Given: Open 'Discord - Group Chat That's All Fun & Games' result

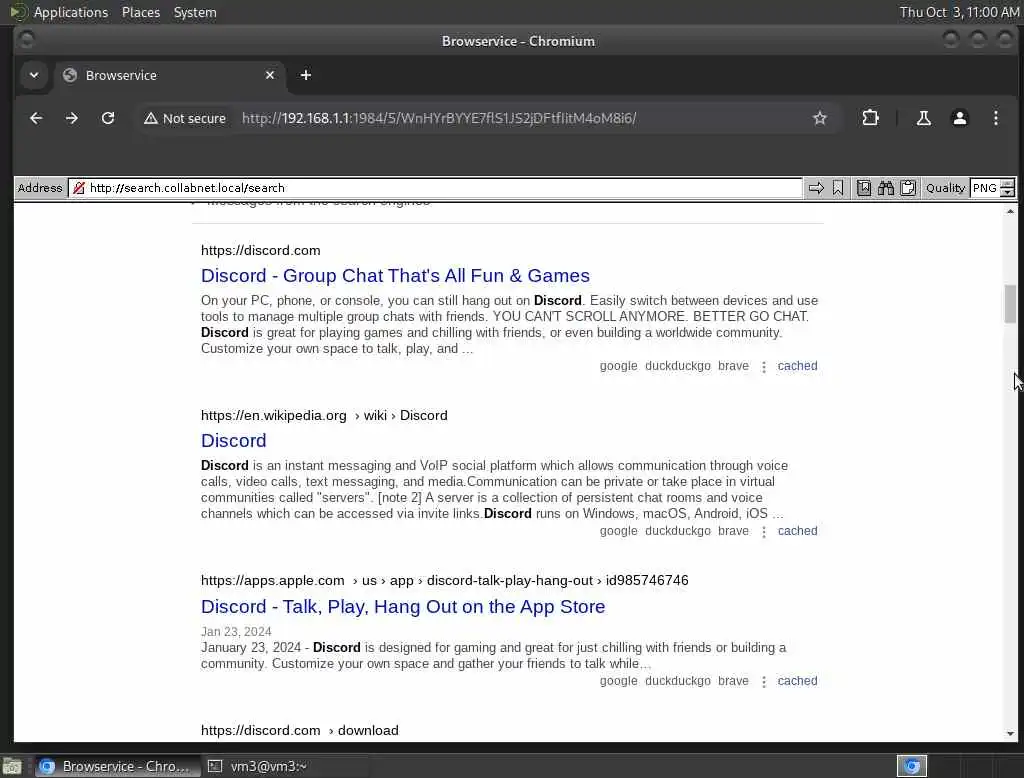Looking at the screenshot, I should point(395,276).
